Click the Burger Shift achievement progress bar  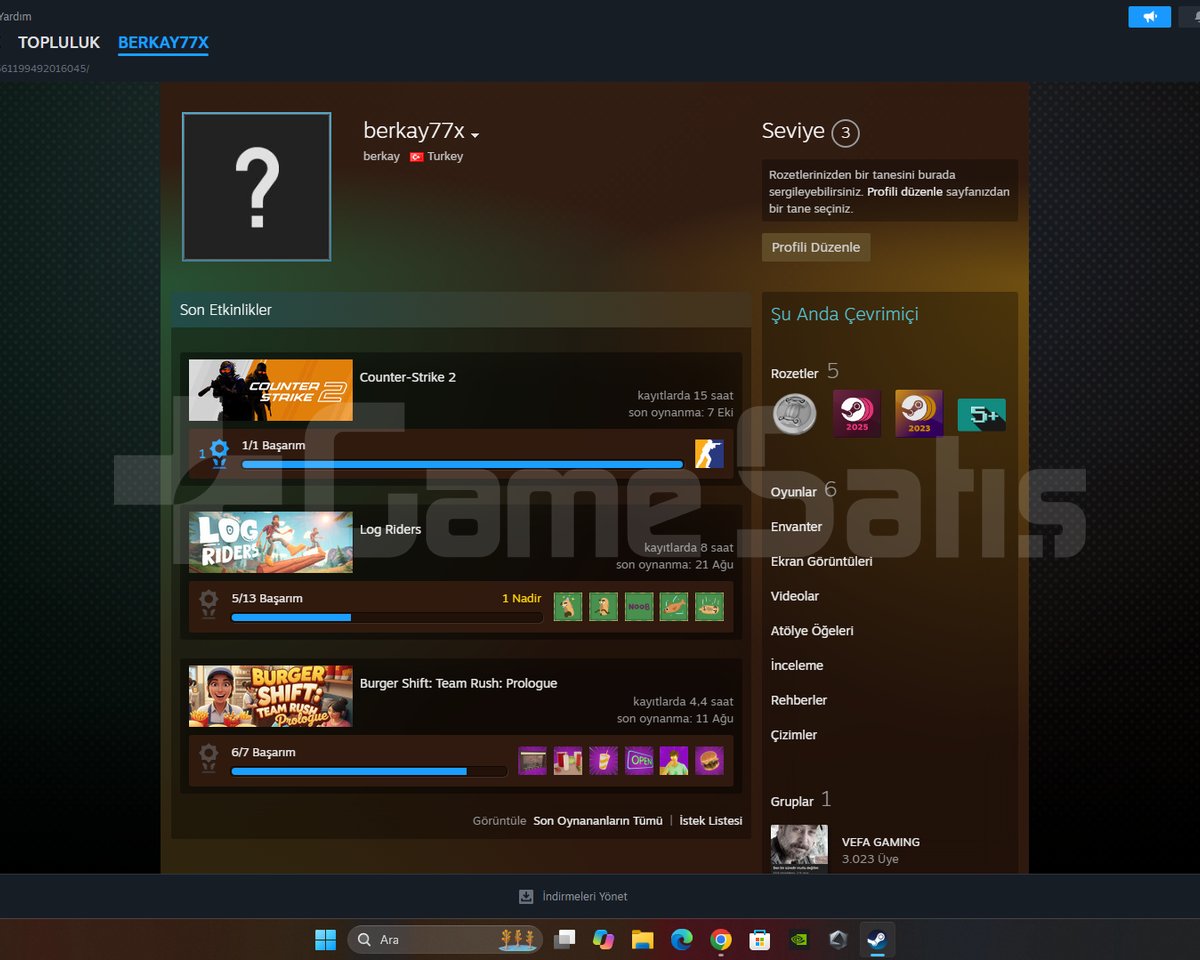point(369,771)
